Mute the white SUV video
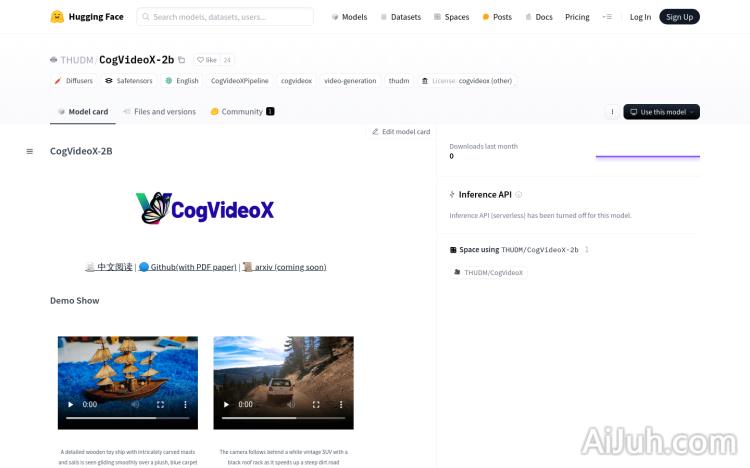Image resolution: width=750 pixels, height=468 pixels. click(x=291, y=404)
